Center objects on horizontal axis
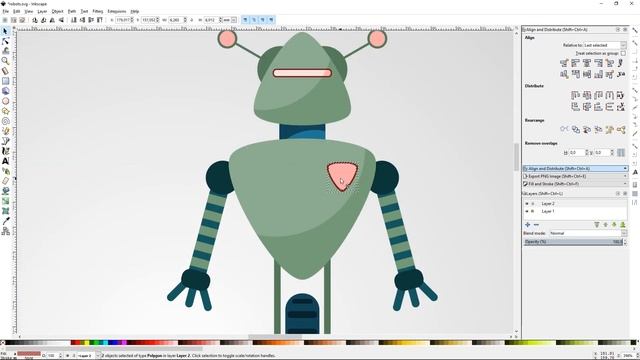The height and width of the screenshot is (360, 640). click(x=587, y=74)
